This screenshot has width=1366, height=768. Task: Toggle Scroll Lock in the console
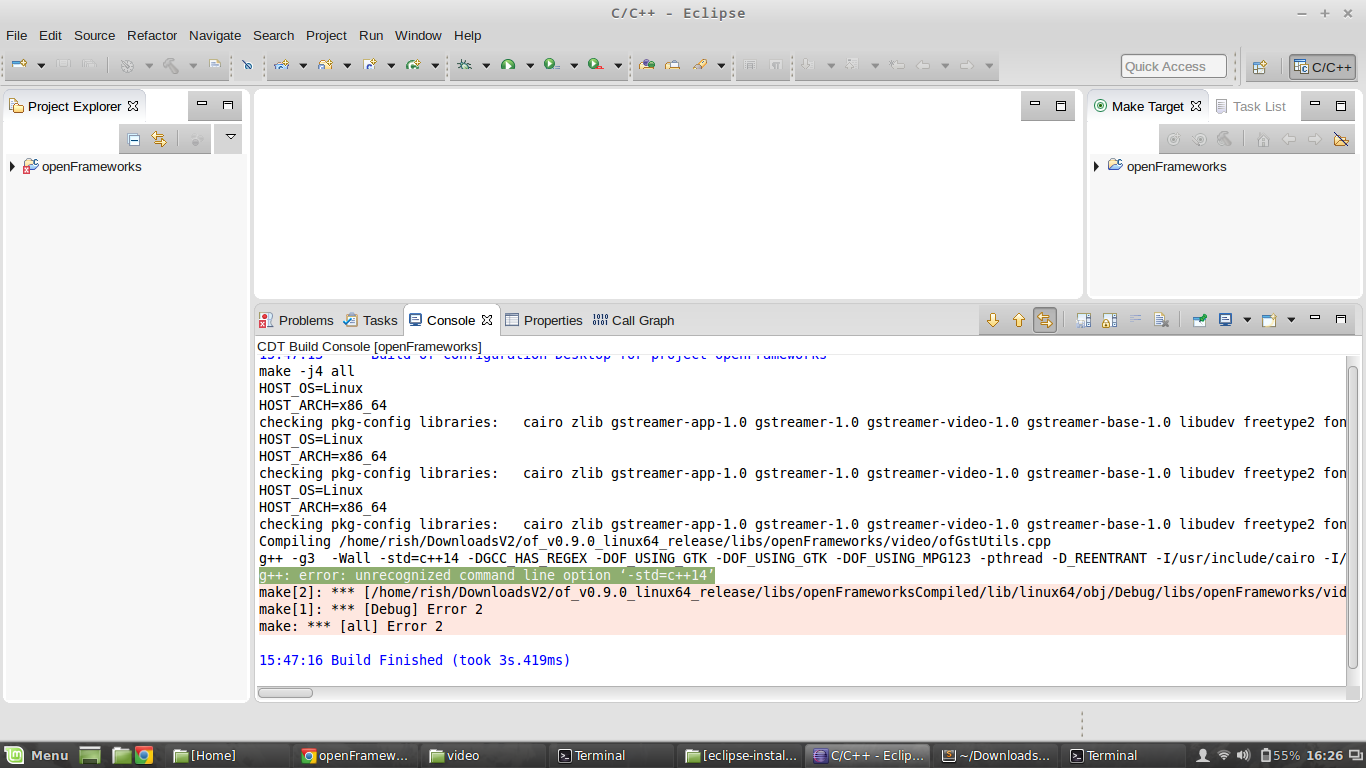(1110, 320)
